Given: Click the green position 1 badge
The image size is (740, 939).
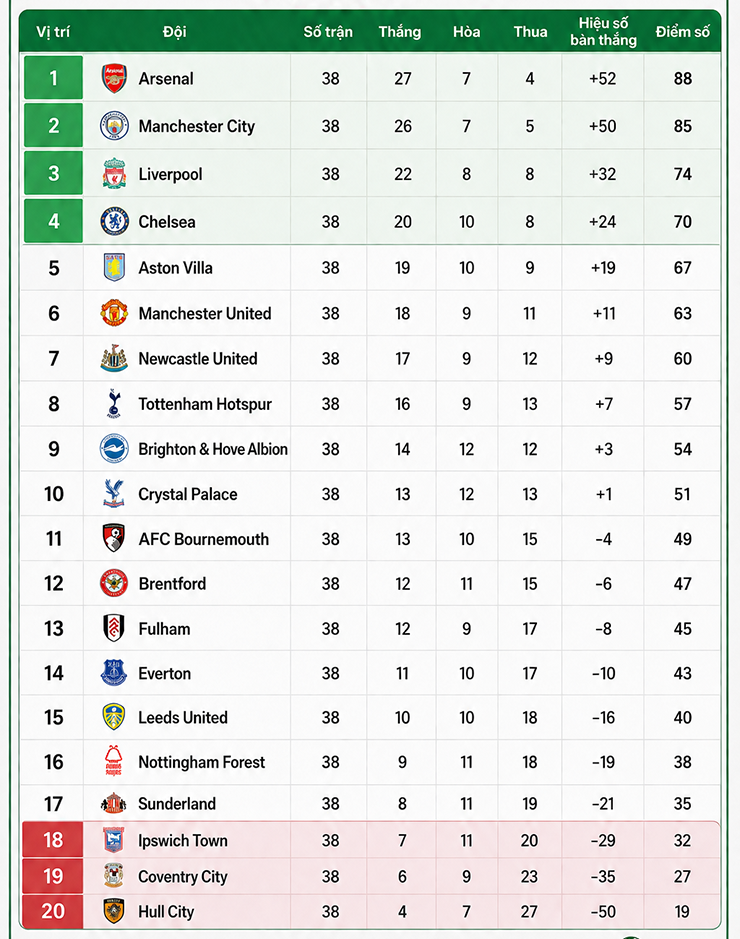Looking at the screenshot, I should point(53,78).
